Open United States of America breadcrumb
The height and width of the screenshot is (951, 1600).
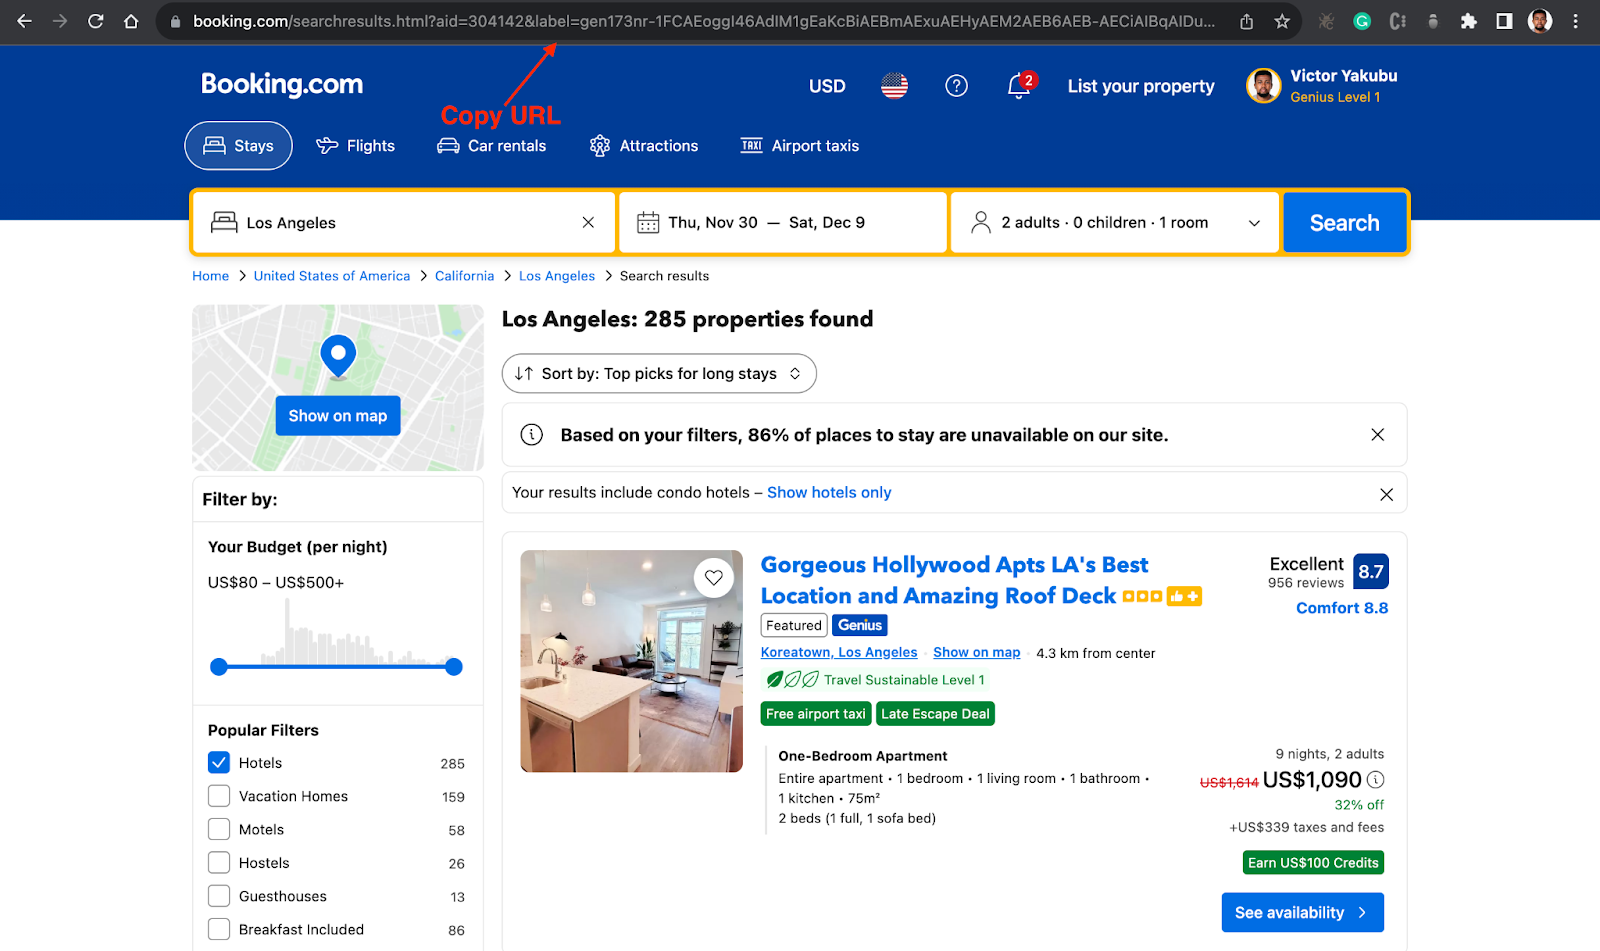[332, 276]
